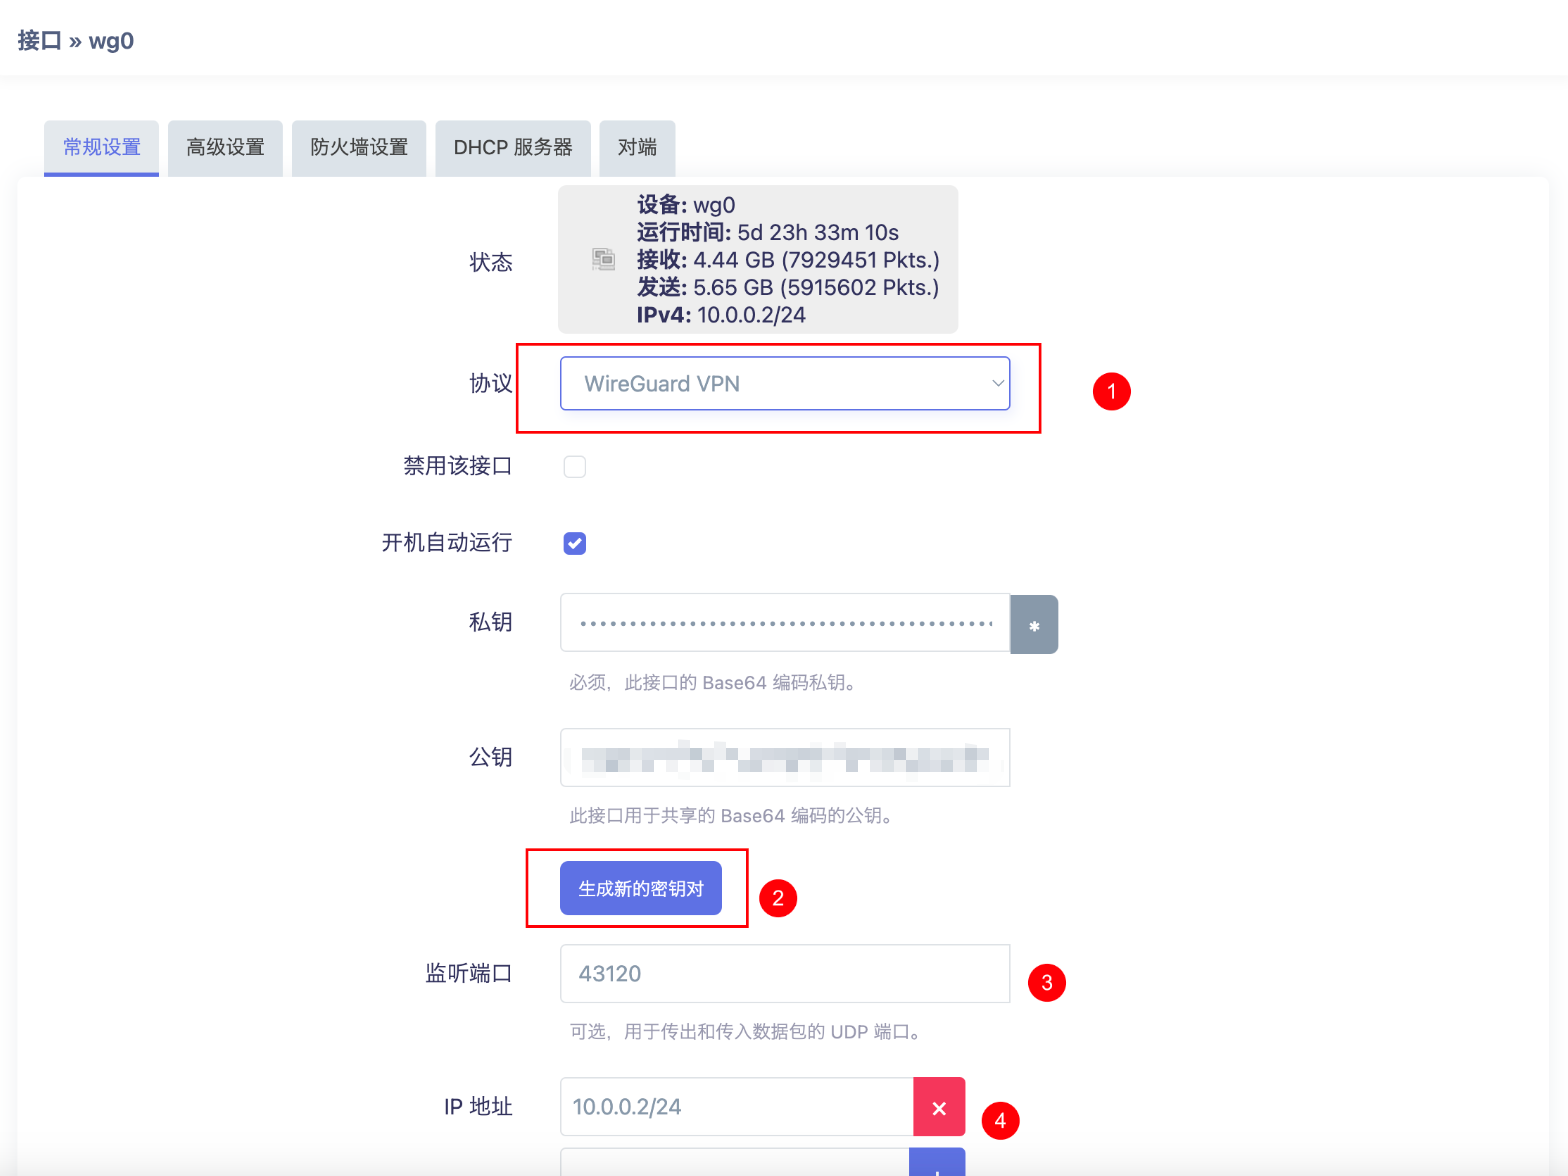Uncheck the 开机自动运行 checkbox
This screenshot has width=1568, height=1176.
coord(575,543)
